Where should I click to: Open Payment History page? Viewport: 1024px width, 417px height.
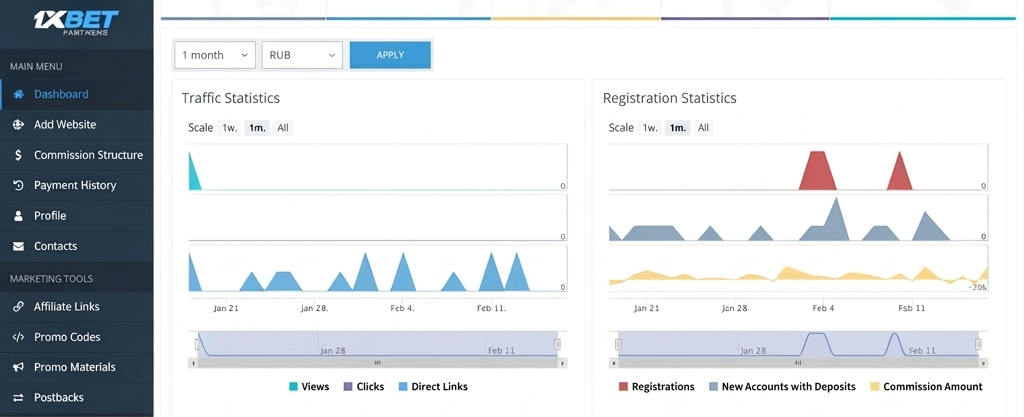coord(77,185)
